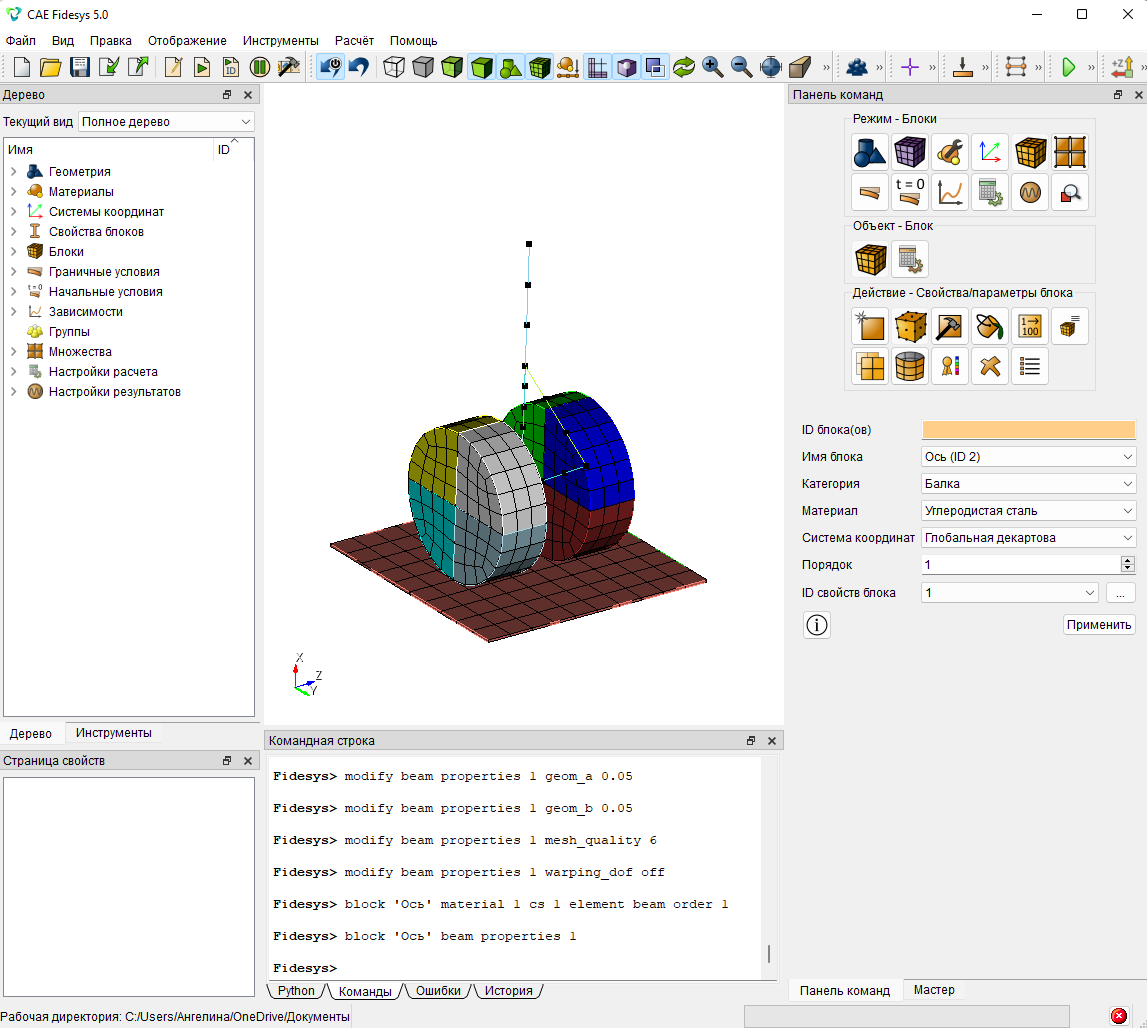Close the Дерево panel

[248, 95]
